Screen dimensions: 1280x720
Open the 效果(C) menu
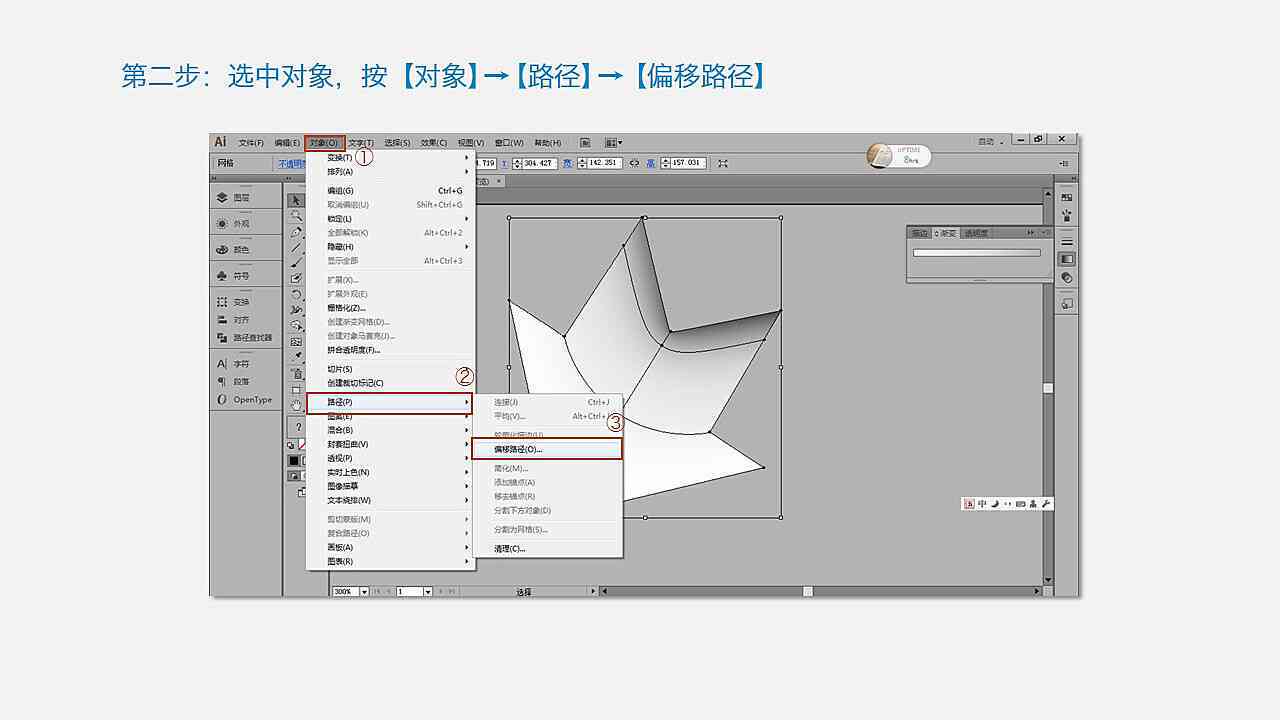tap(434, 143)
